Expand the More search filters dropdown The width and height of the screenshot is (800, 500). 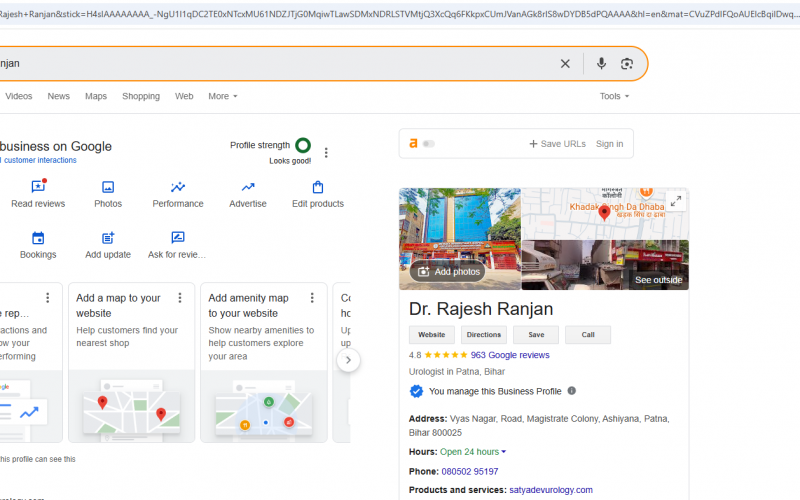point(222,96)
